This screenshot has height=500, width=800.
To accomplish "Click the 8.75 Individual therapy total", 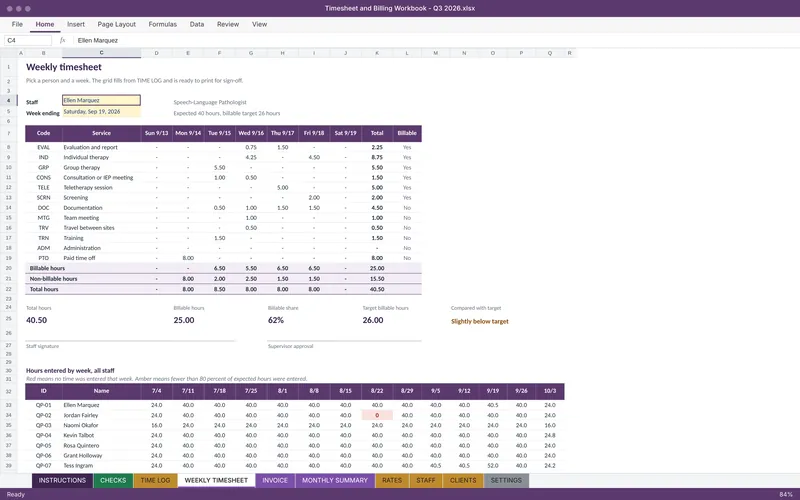I will coord(377,157).
